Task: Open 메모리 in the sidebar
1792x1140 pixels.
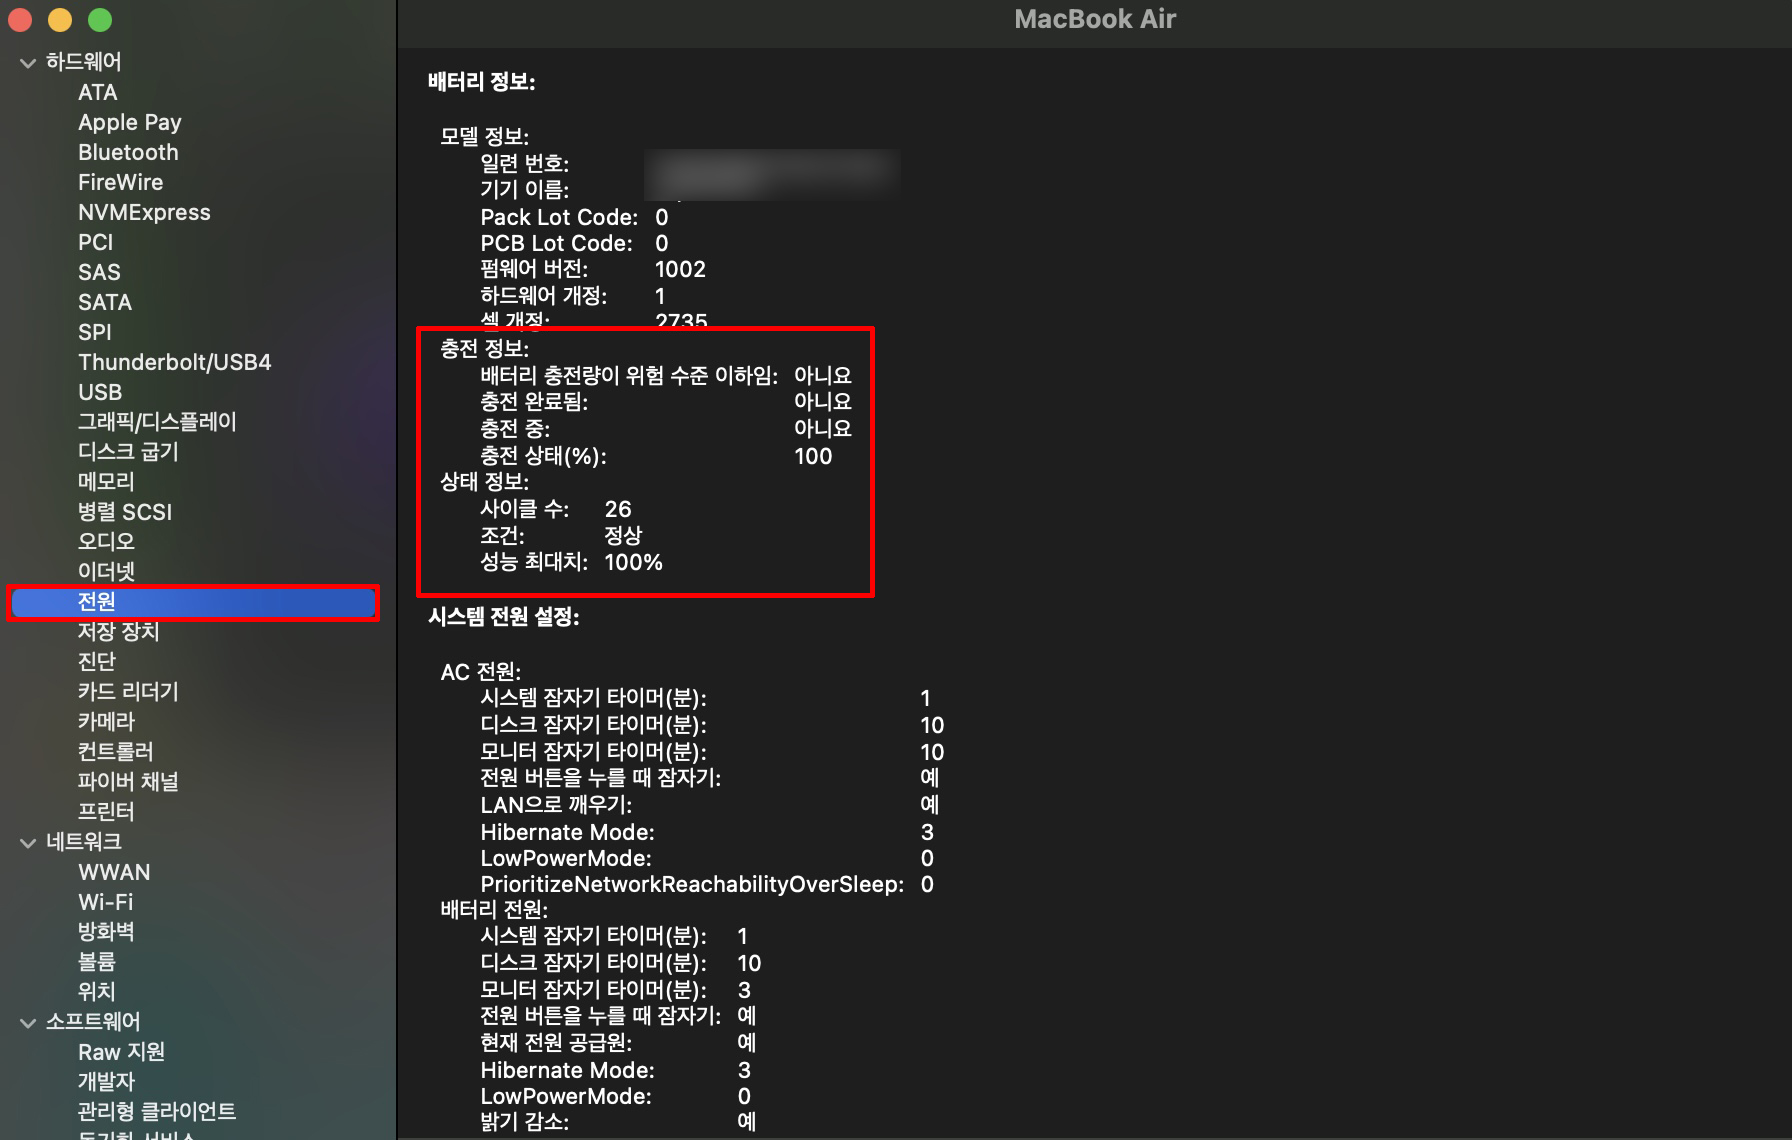Action: (106, 482)
